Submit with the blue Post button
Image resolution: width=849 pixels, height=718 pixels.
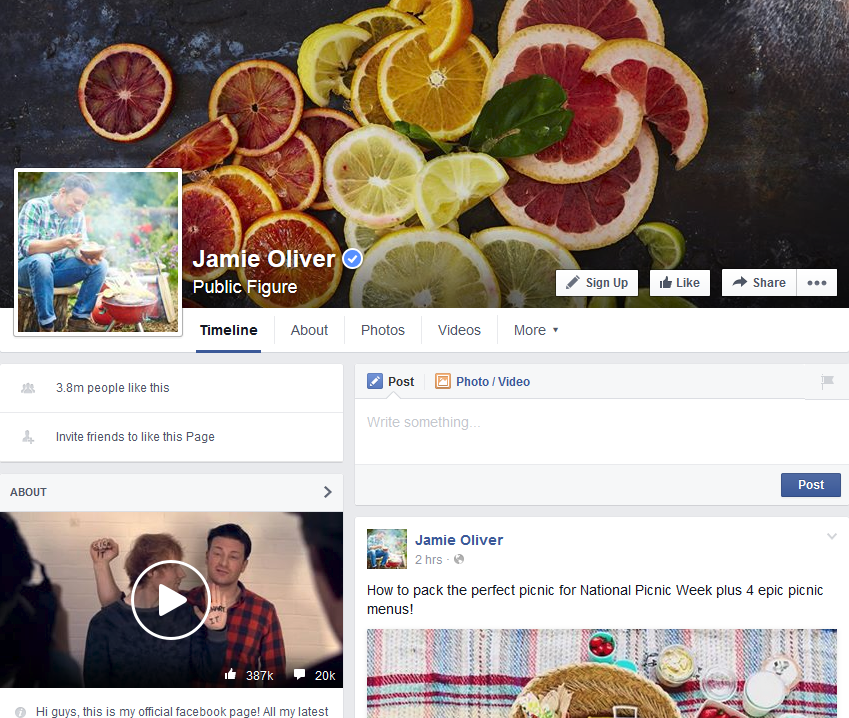click(x=811, y=485)
